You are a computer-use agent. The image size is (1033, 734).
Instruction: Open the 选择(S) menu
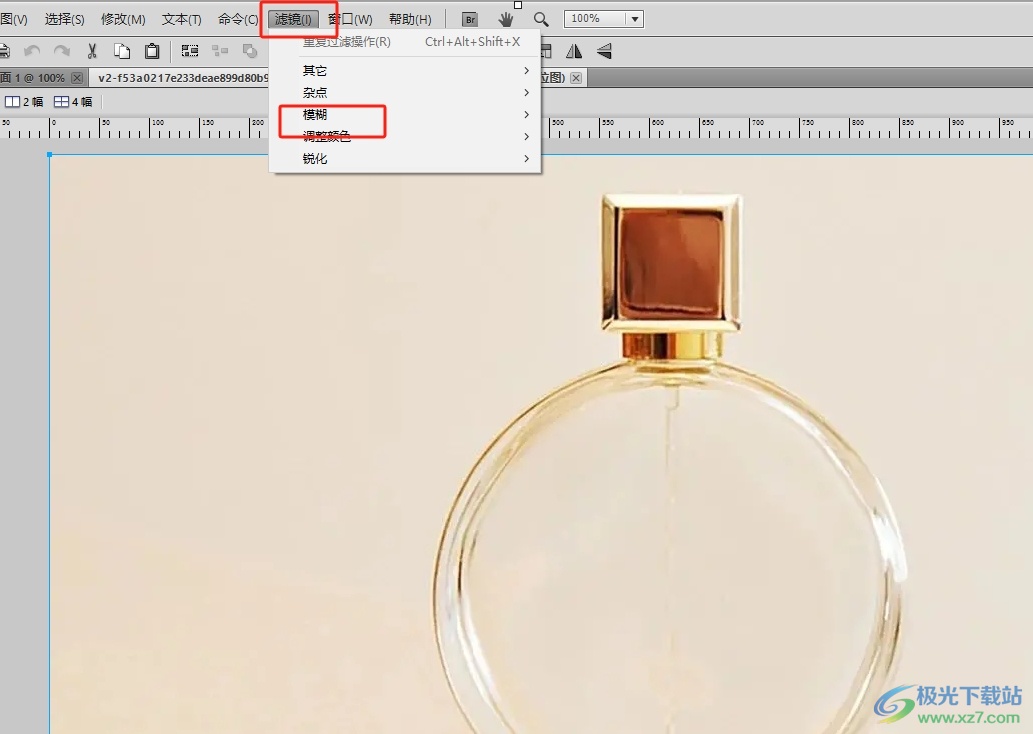coord(65,19)
